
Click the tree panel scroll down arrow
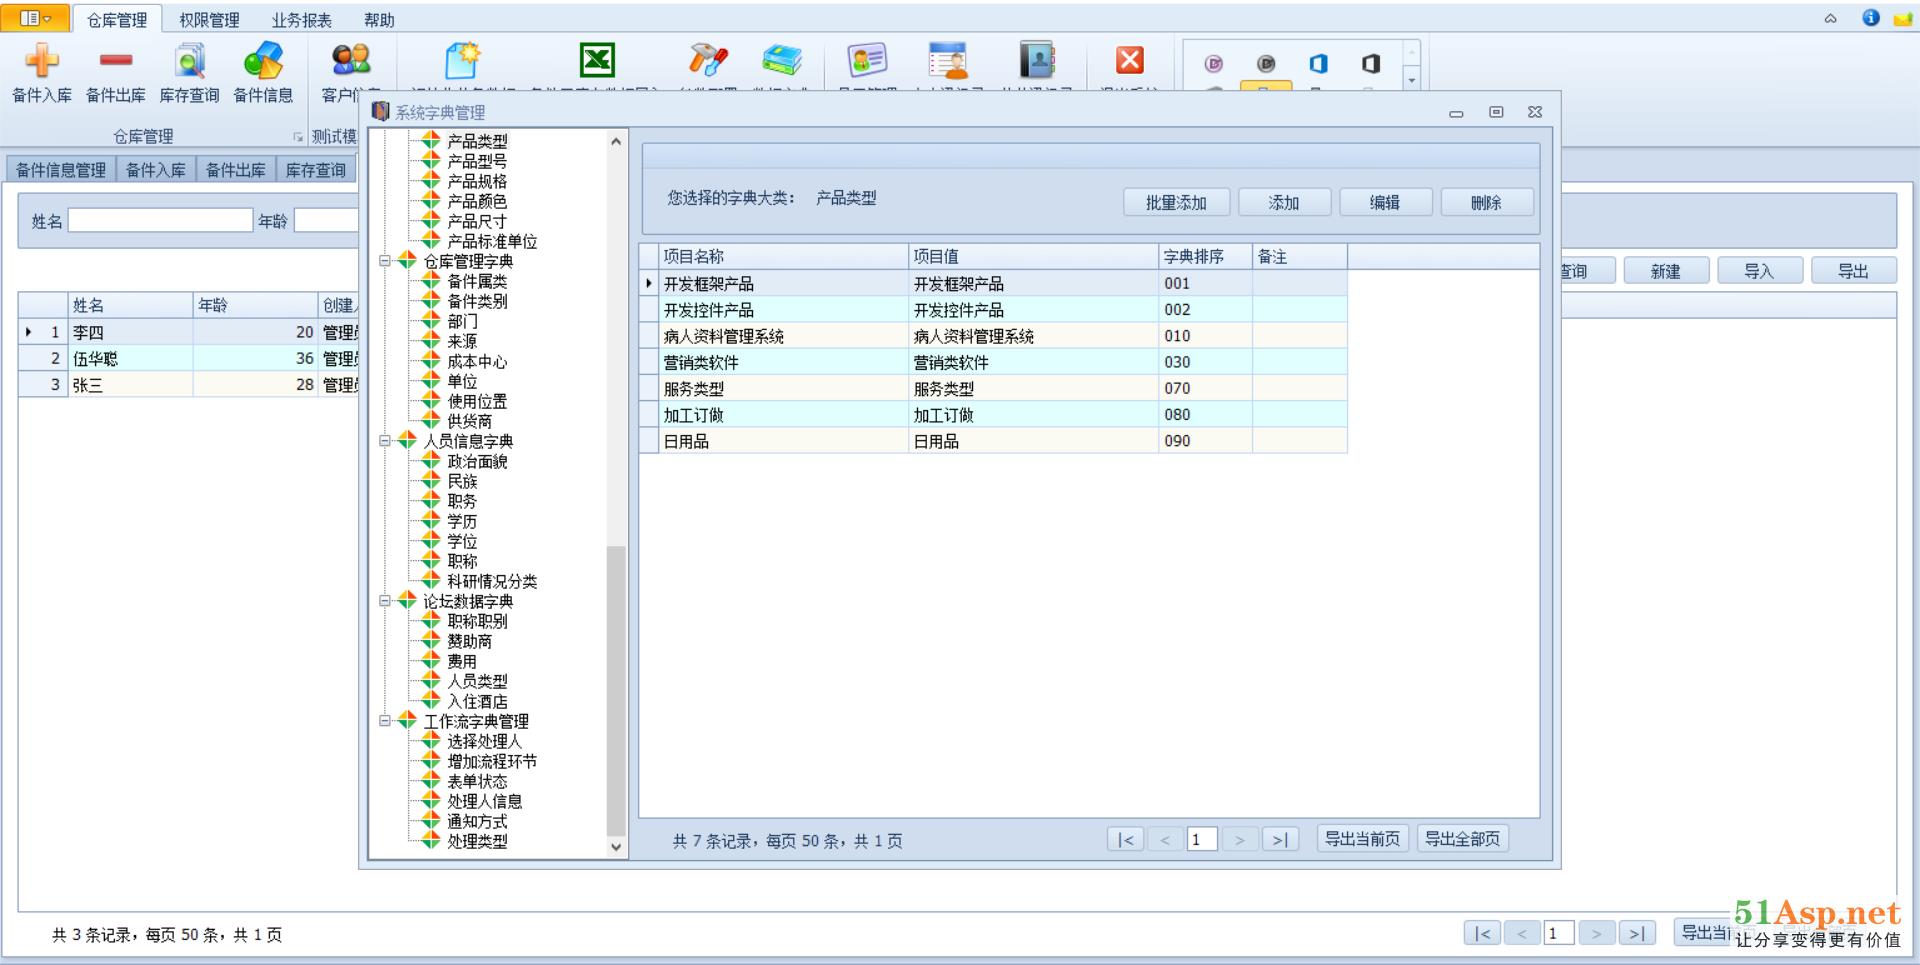[616, 847]
